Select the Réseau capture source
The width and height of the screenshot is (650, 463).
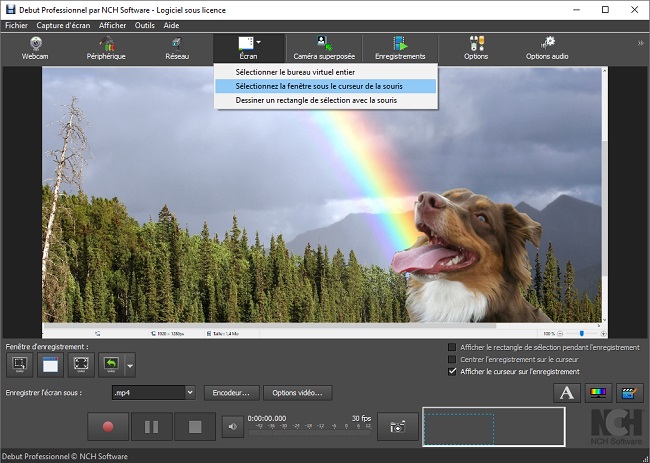177,48
